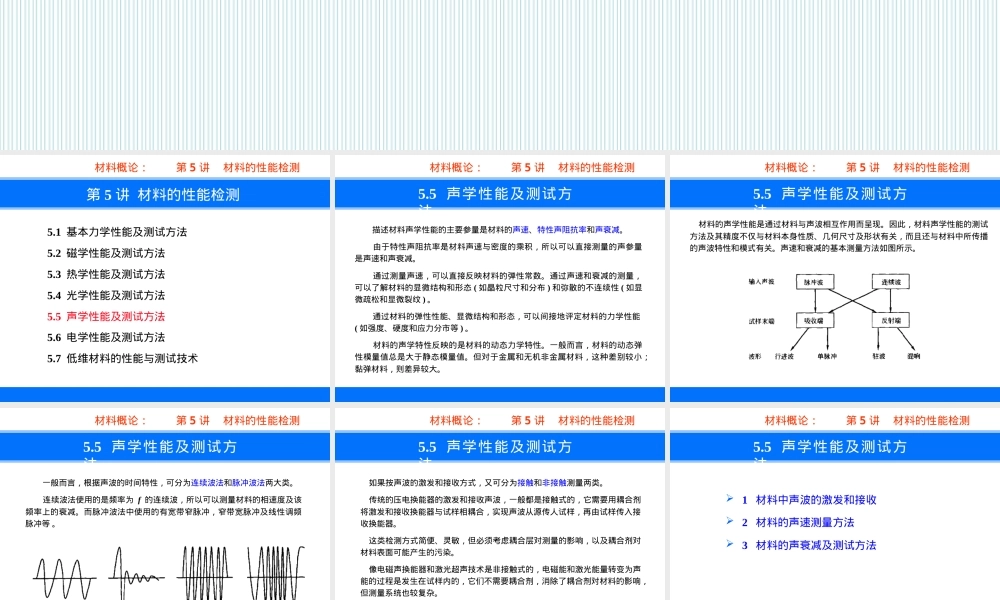
Task: Click paragraph starting 像电磁声换能器和激光超声技术
Action: [504, 581]
